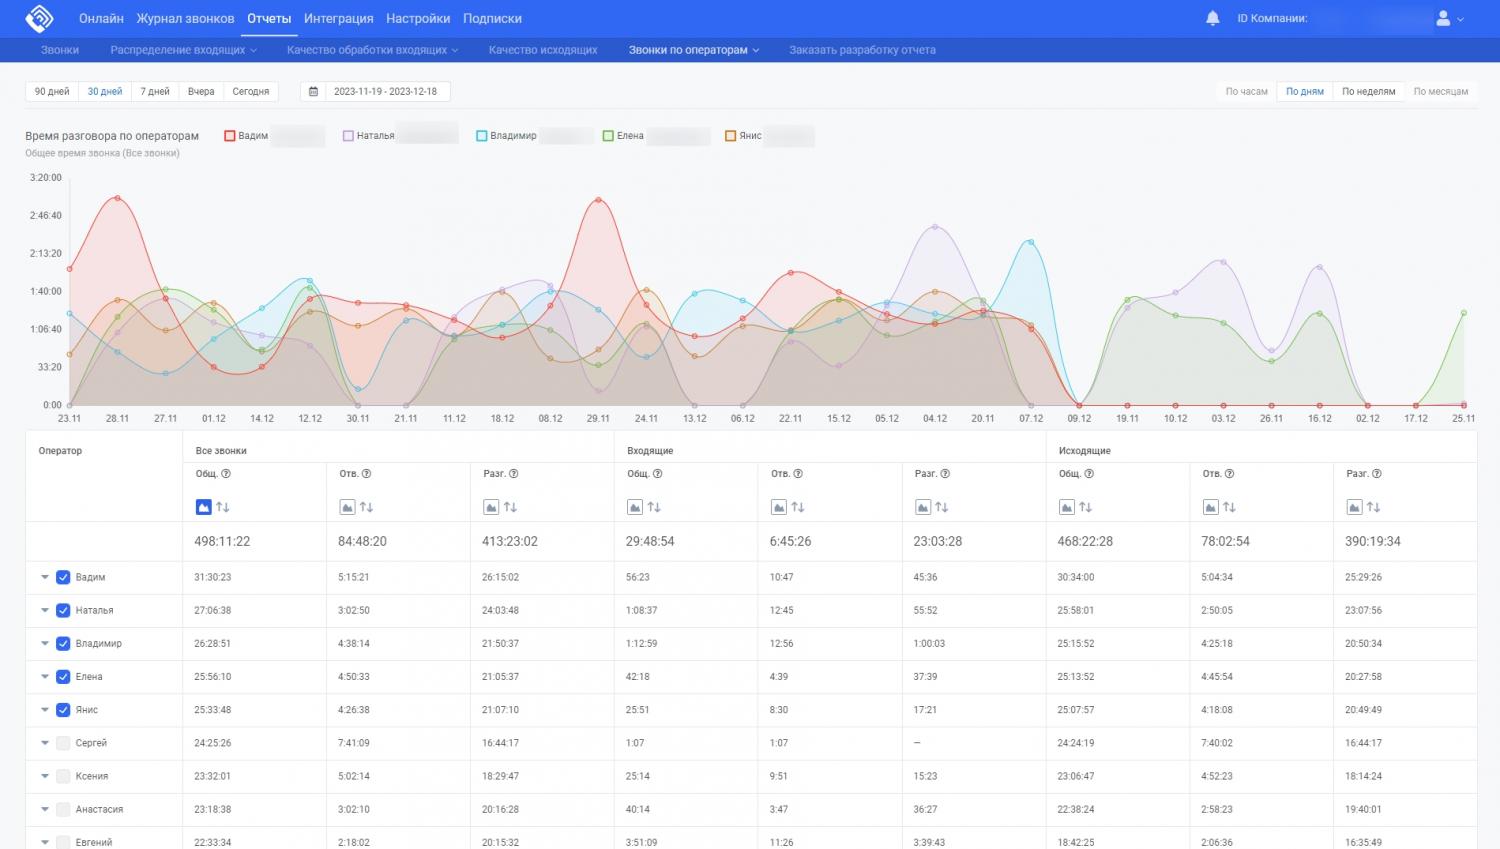Toggle Владимир legend color swatch

pos(482,136)
